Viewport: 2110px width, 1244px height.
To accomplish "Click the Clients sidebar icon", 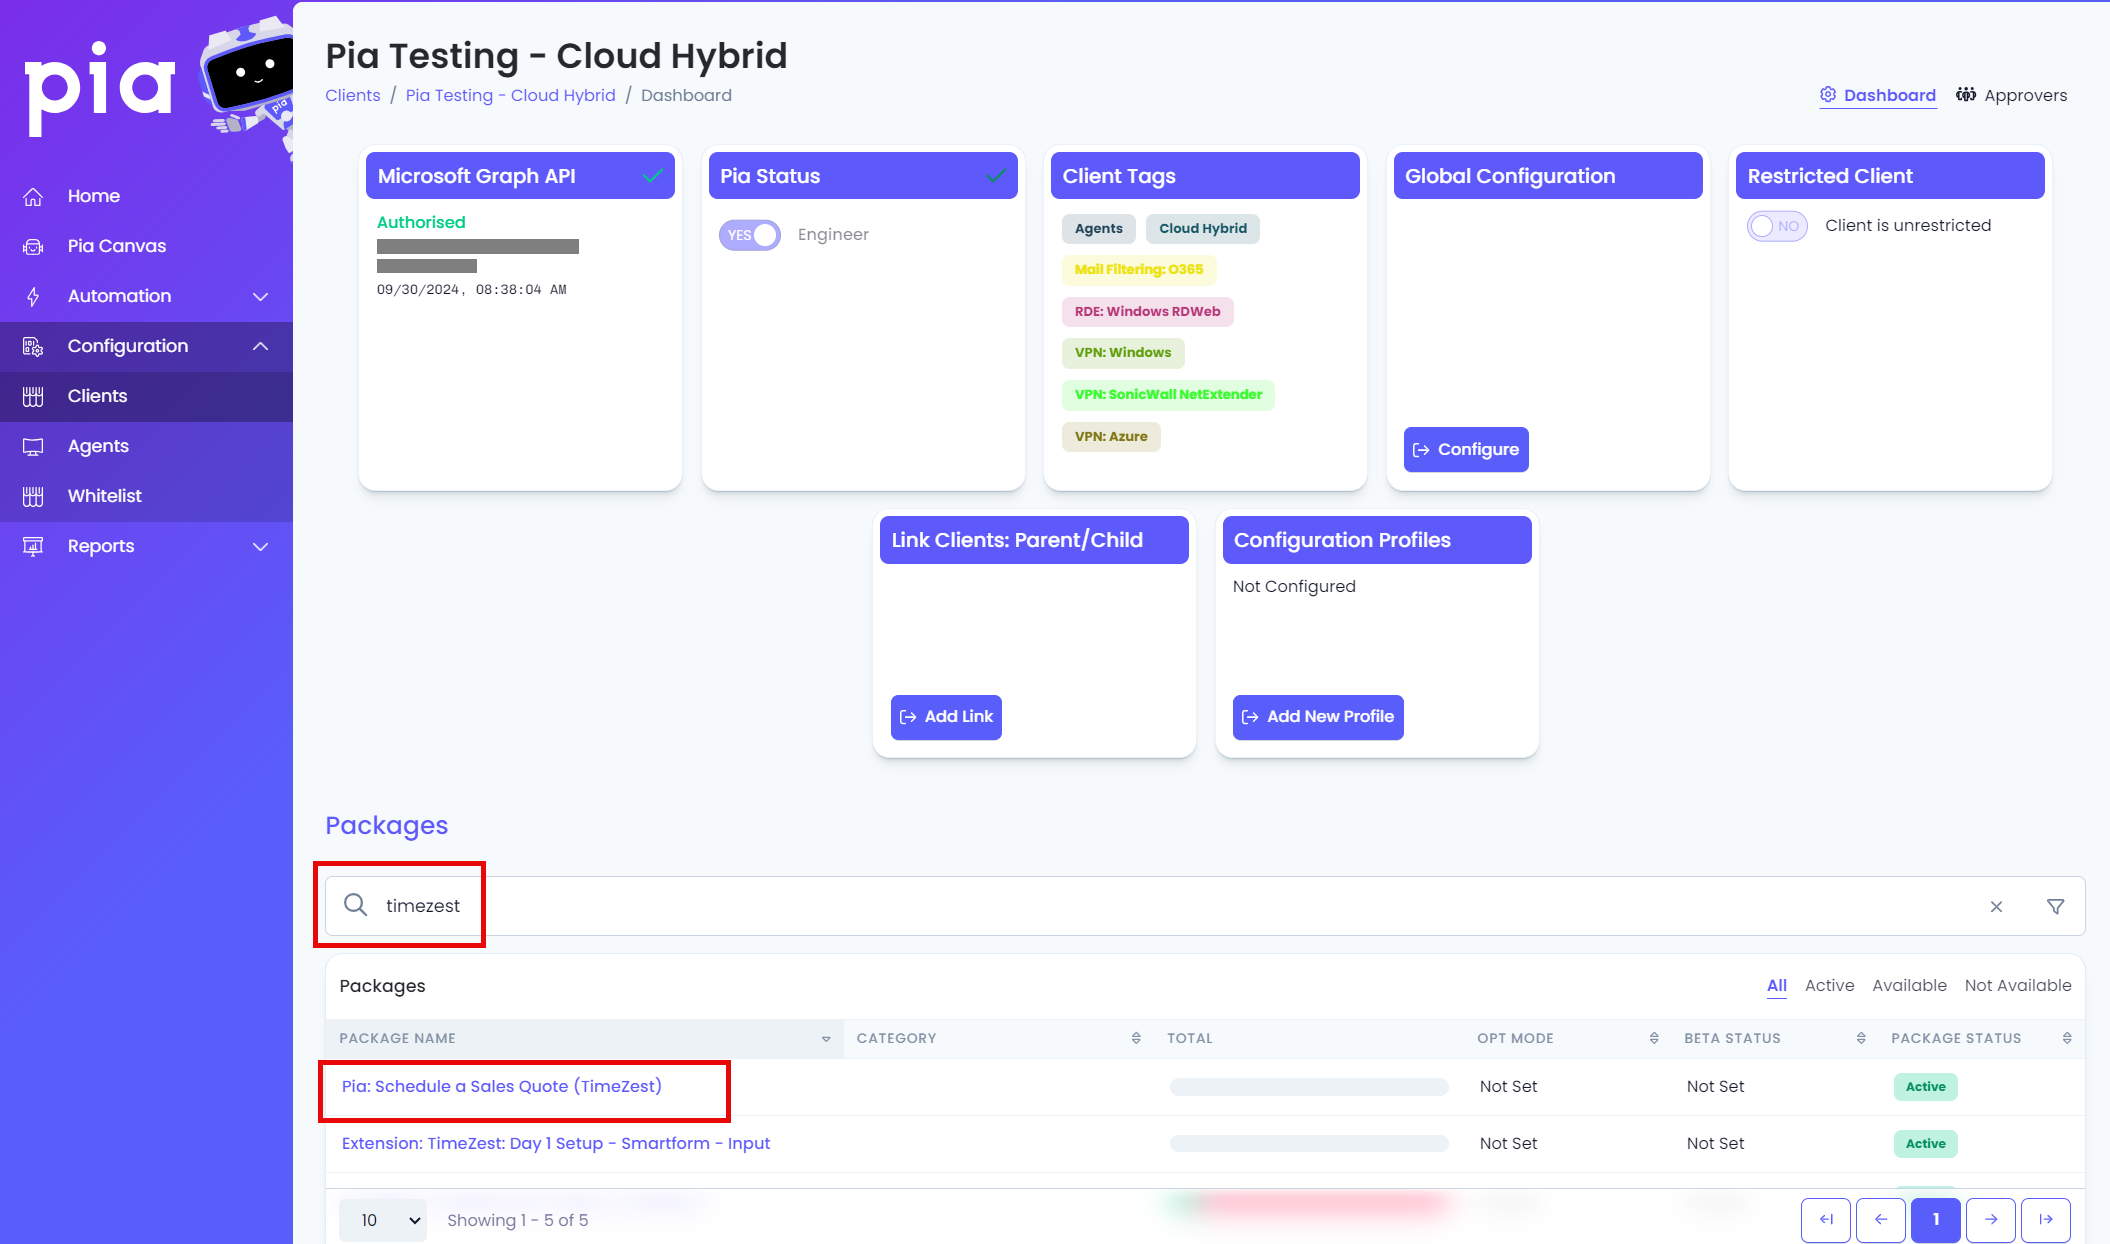I will coord(33,397).
